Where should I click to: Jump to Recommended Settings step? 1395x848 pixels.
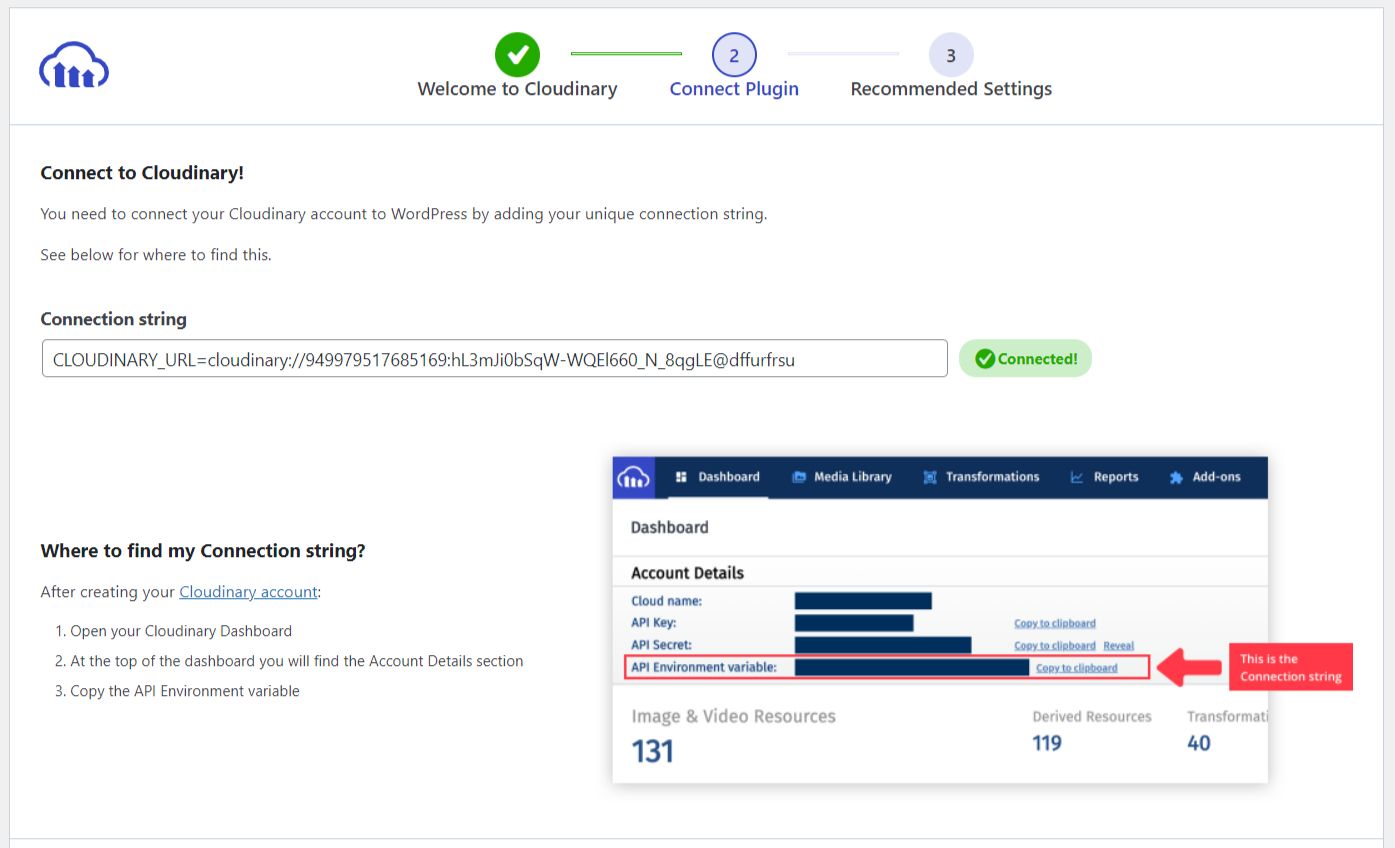coord(951,89)
